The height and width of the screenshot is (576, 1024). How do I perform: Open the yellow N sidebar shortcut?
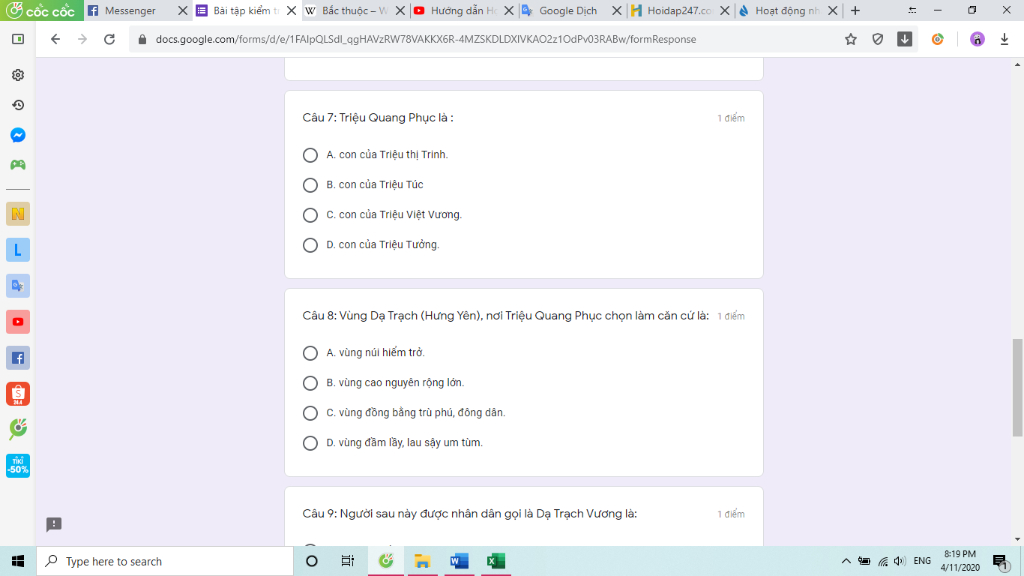click(18, 214)
